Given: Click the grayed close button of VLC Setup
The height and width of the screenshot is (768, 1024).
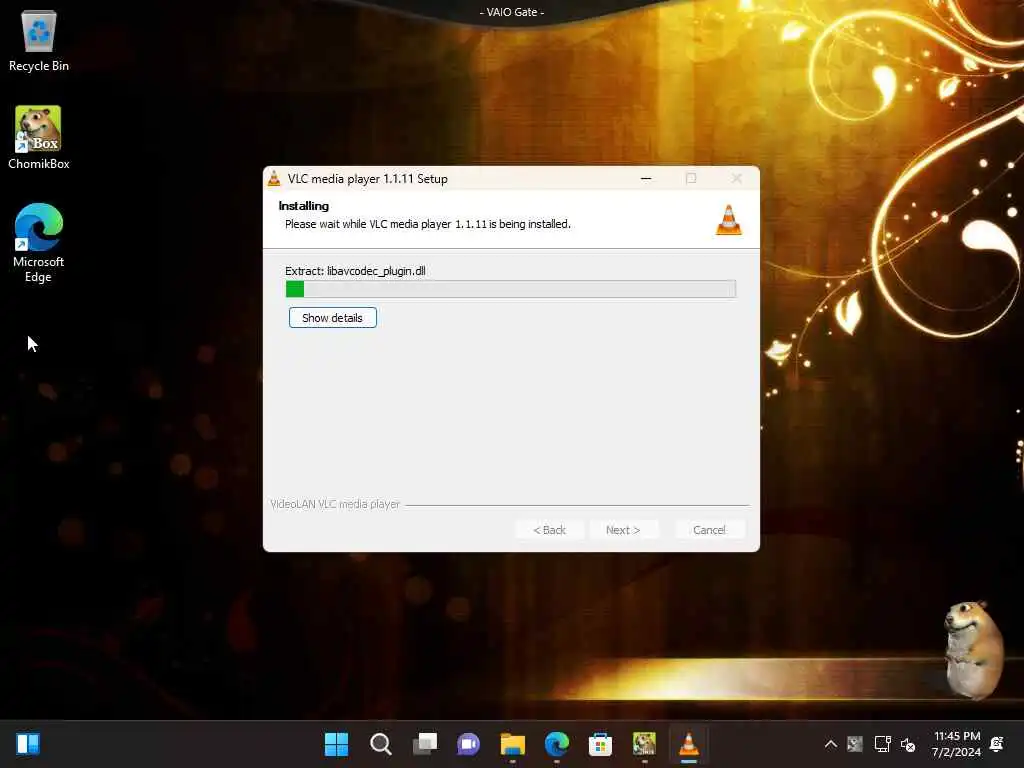Looking at the screenshot, I should click(737, 178).
